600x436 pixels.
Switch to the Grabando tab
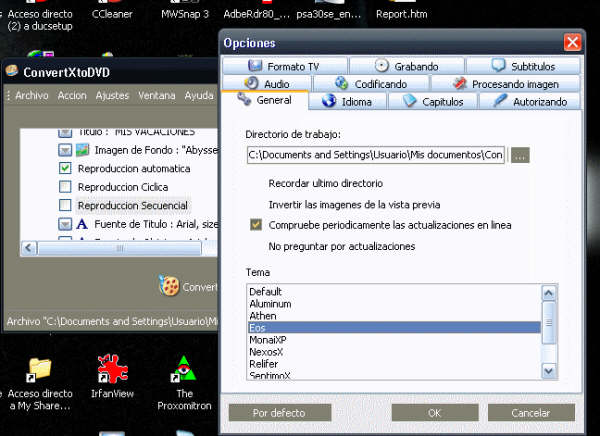point(407,66)
